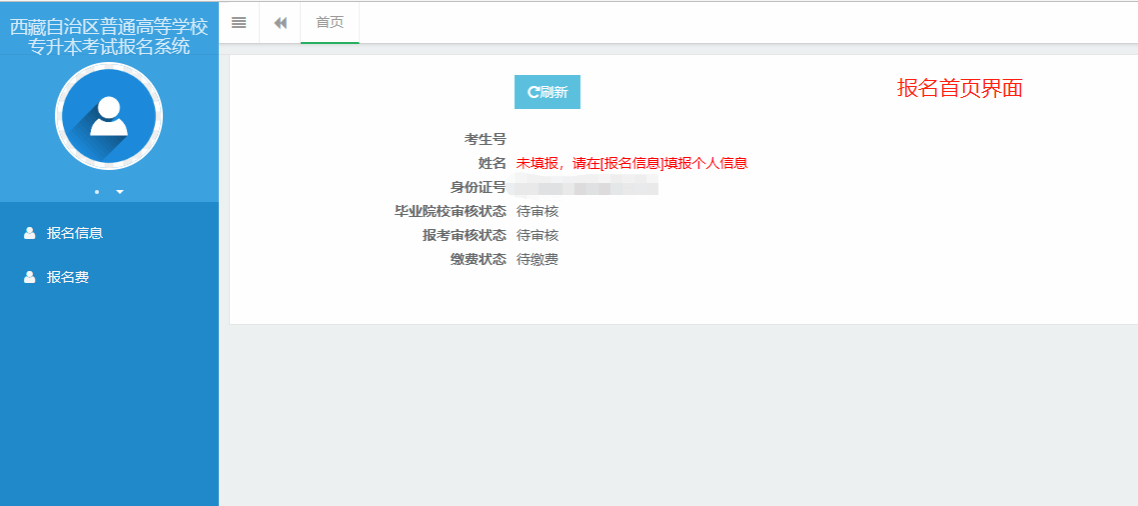The height and width of the screenshot is (506, 1138).
Task: Expand the user dropdown caret below avatar
Action: tap(120, 191)
